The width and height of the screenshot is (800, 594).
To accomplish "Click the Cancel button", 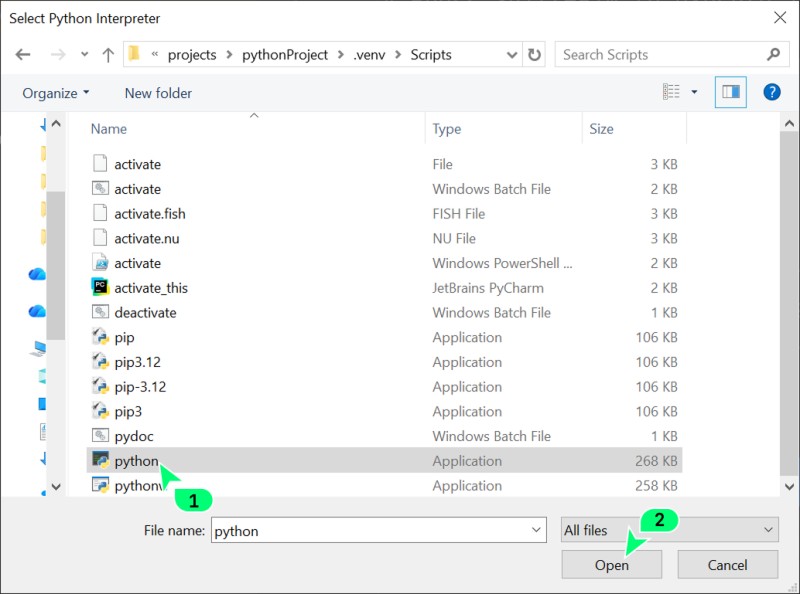I will pos(727,565).
